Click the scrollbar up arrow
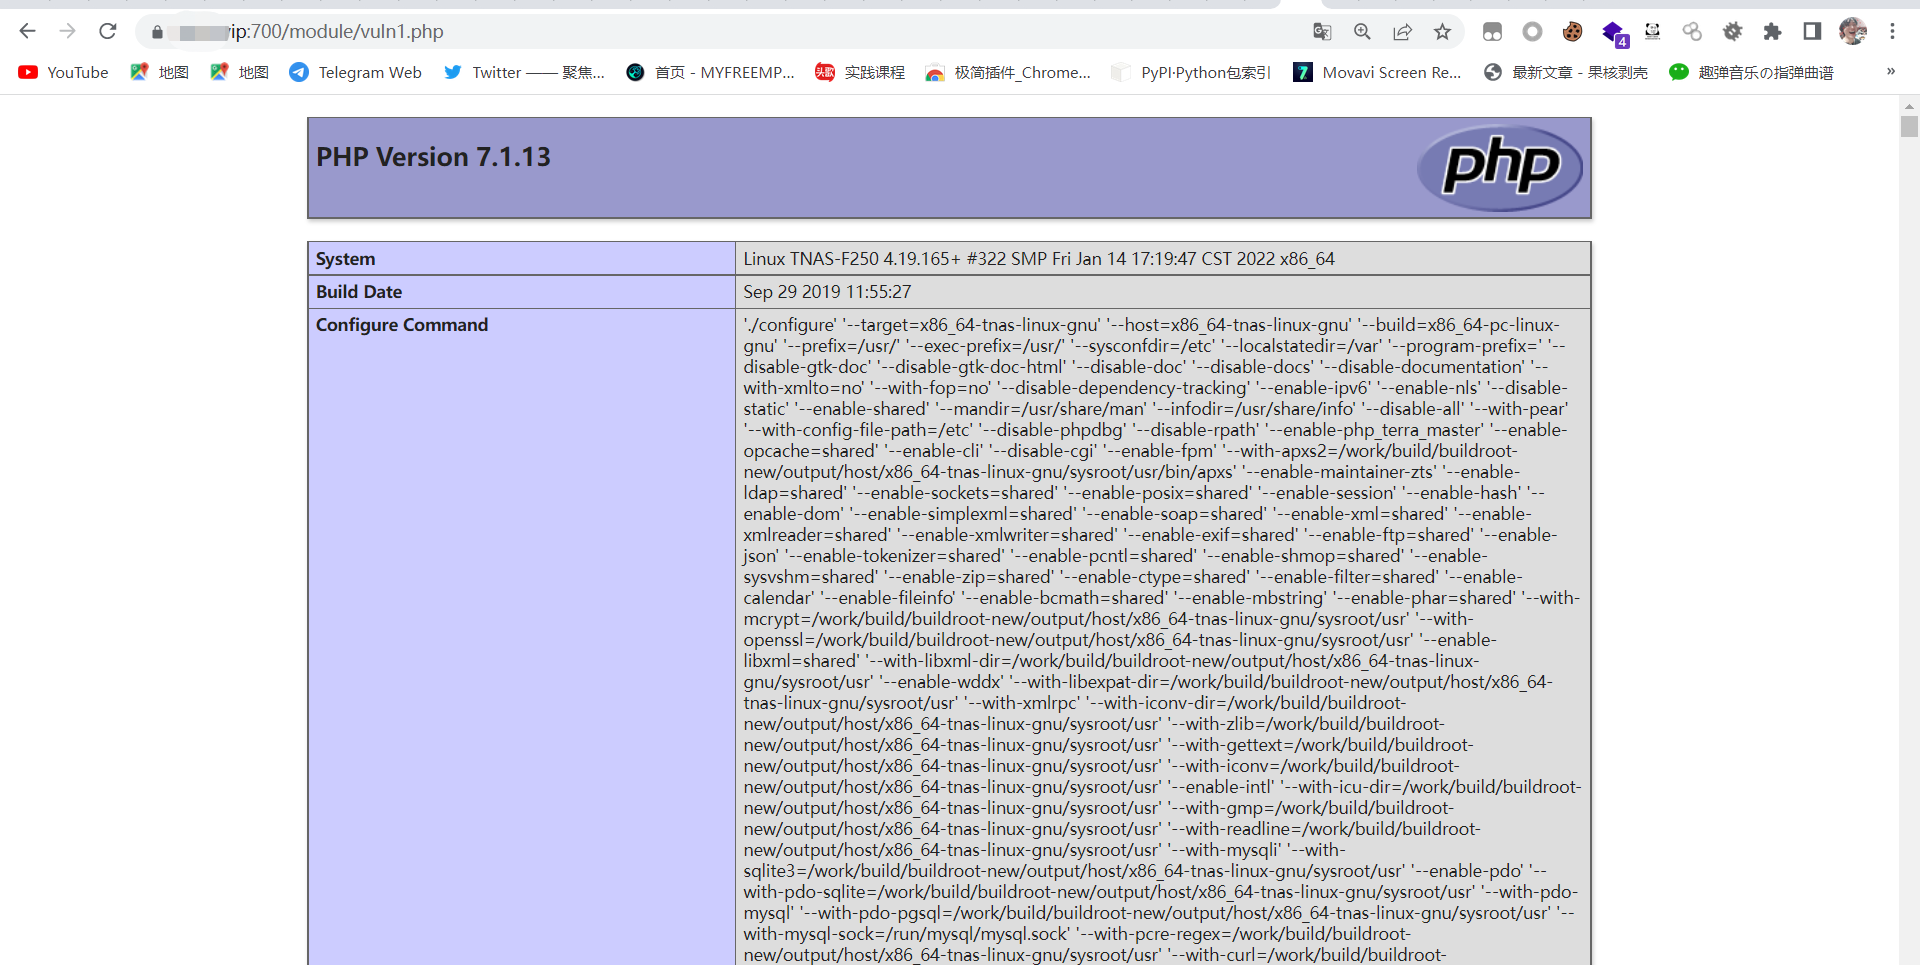The height and width of the screenshot is (965, 1920). [1909, 105]
